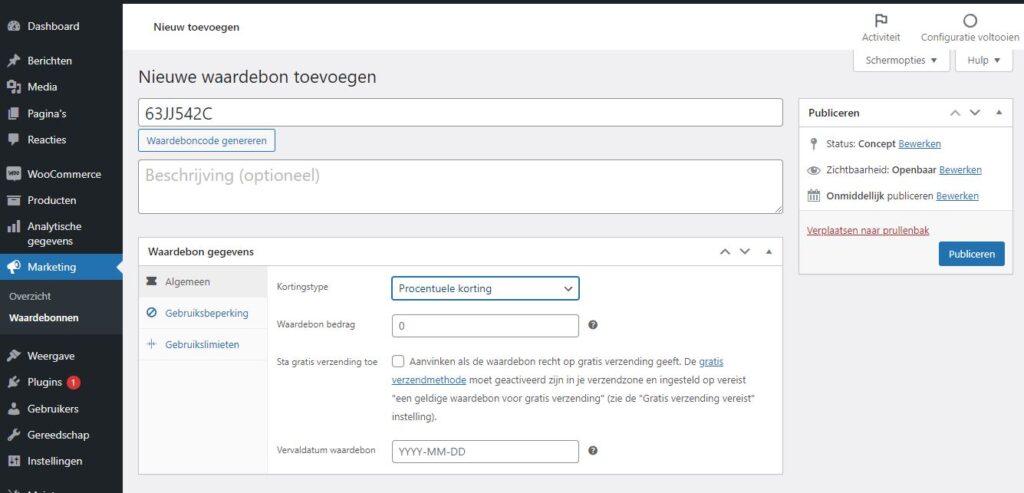Click the Gebruiksbeperking ban icon

[152, 313]
